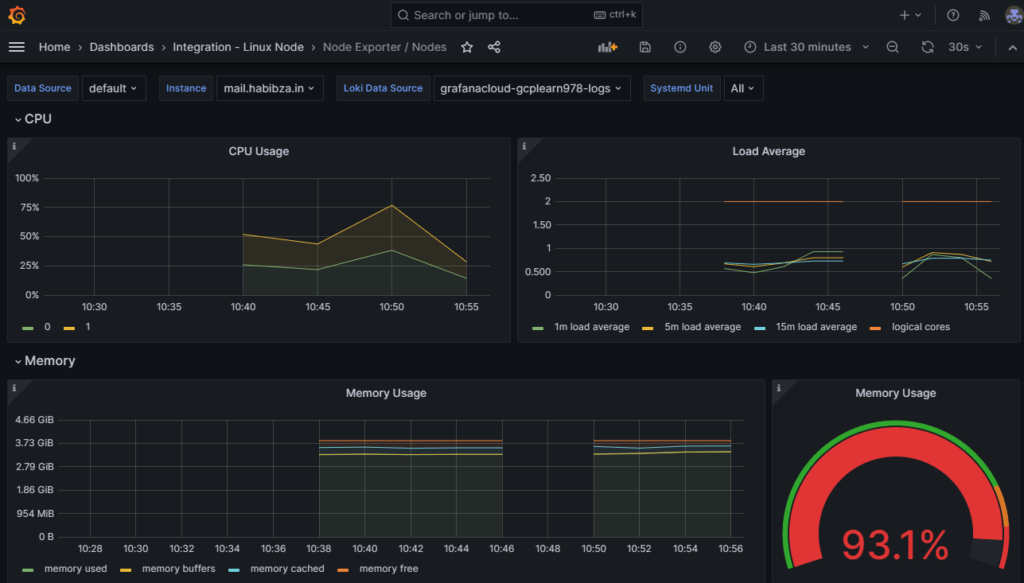This screenshot has height=583, width=1024.
Task: Show CPU Usage panel info icon
Action: click(14, 146)
